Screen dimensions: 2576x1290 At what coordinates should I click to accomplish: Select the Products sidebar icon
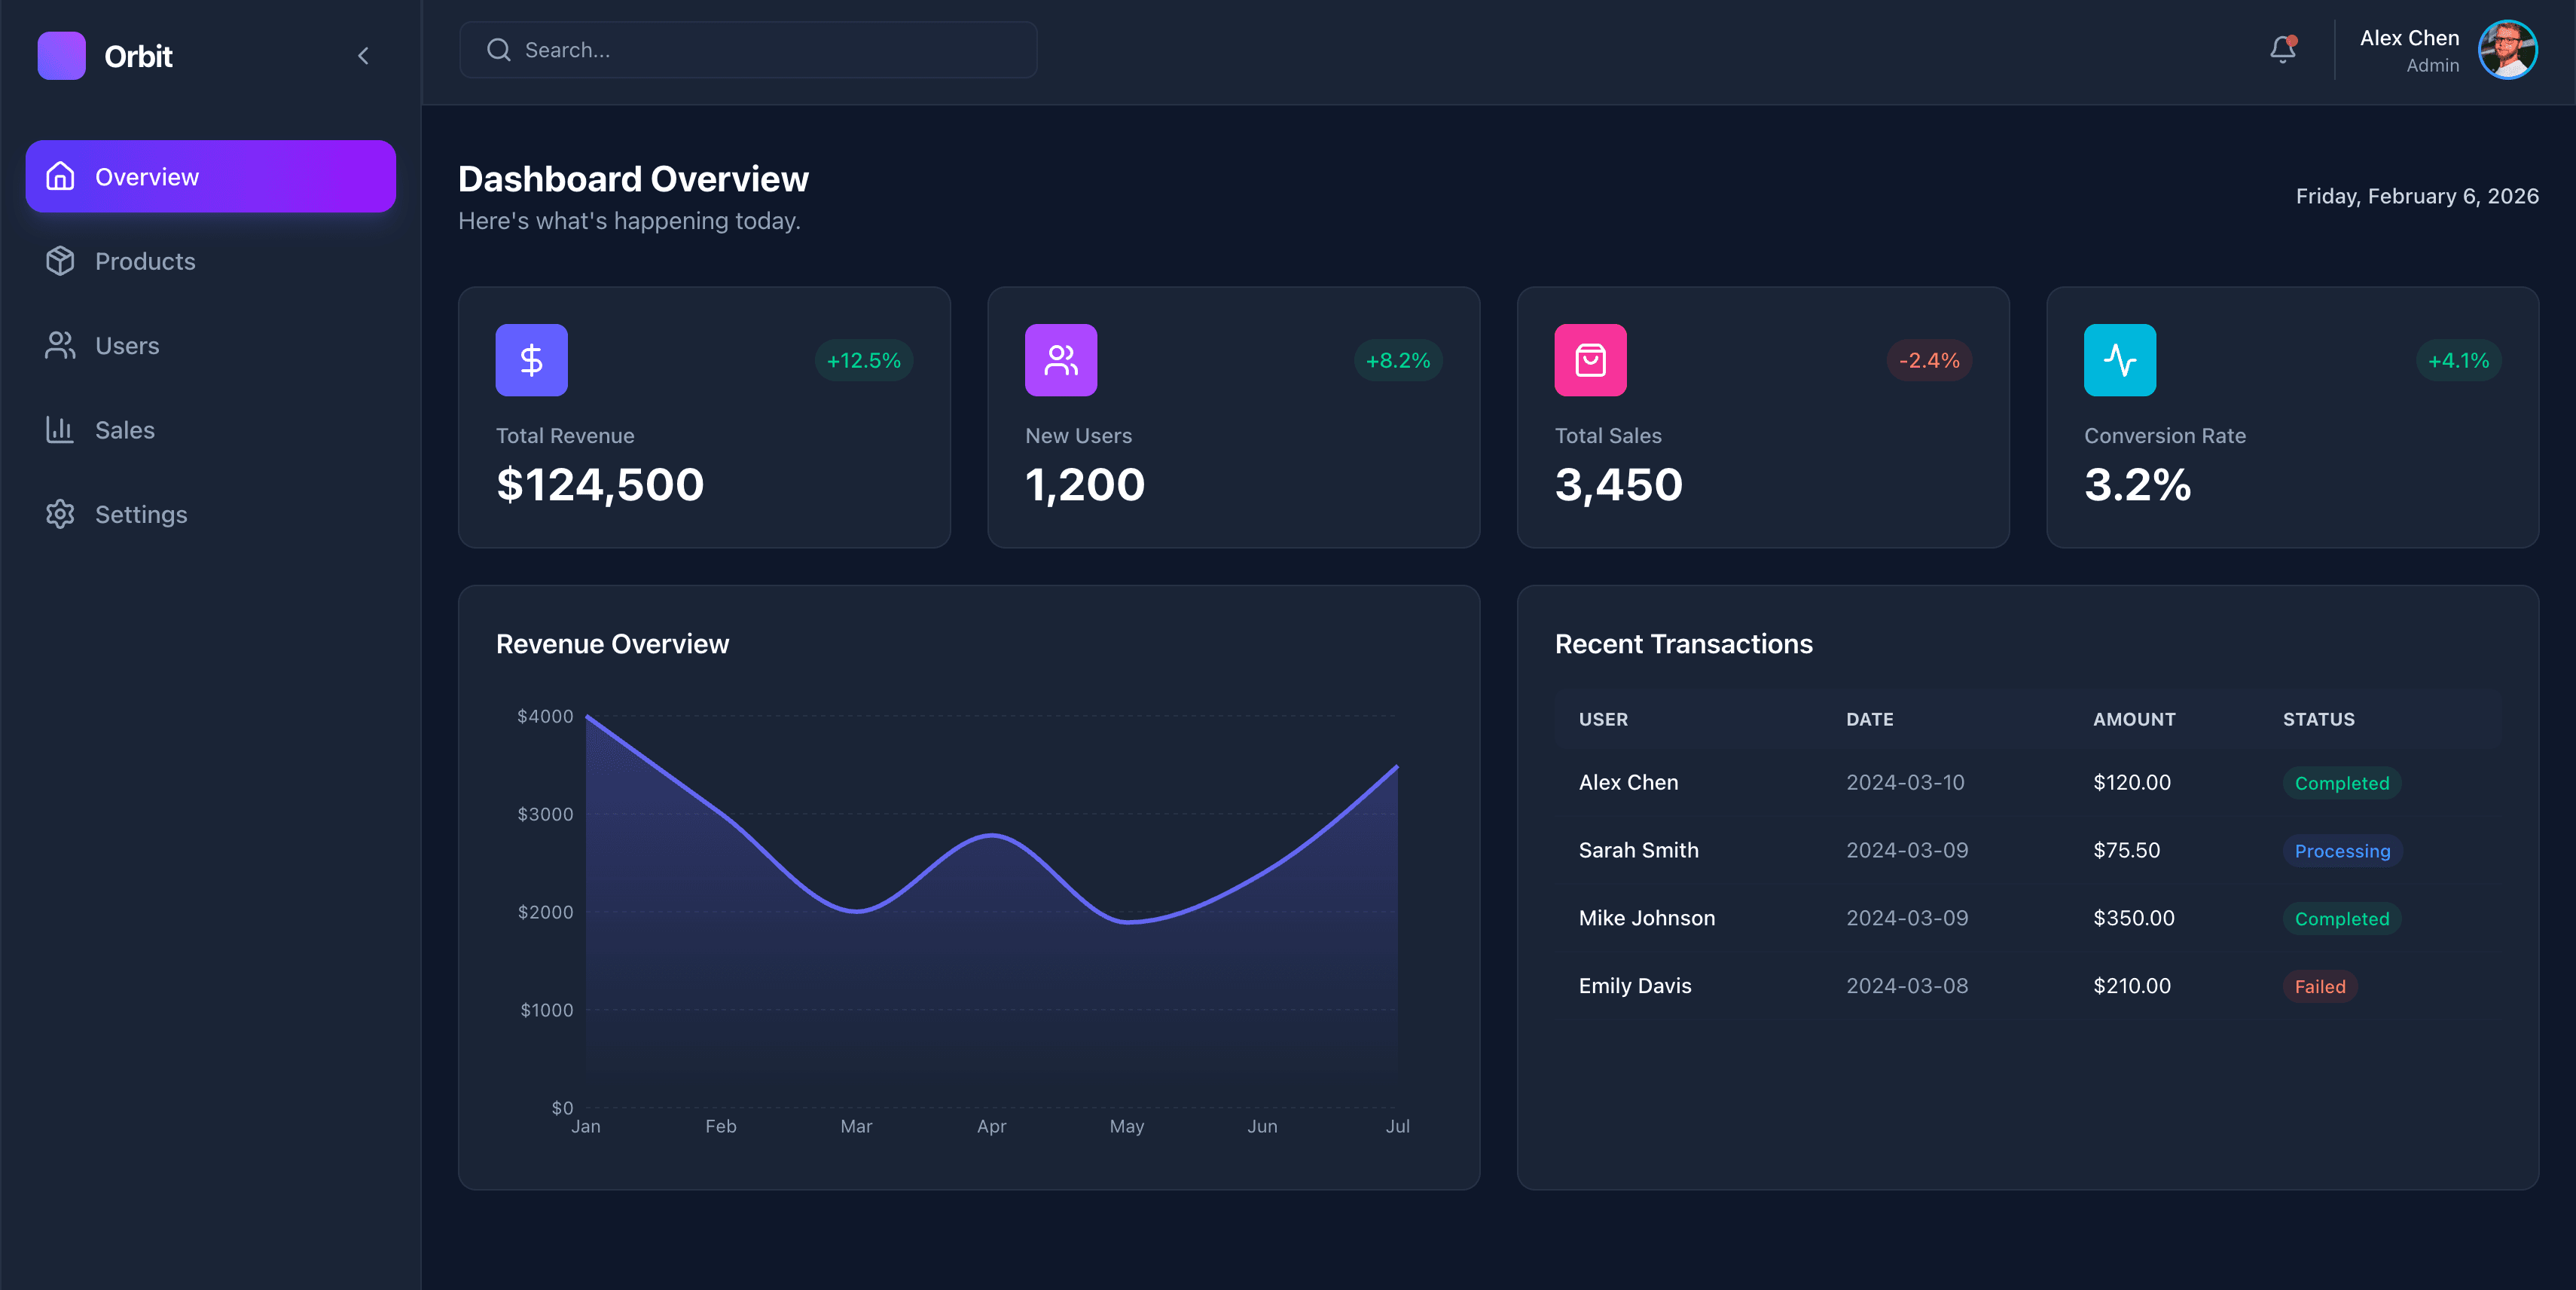coord(60,261)
